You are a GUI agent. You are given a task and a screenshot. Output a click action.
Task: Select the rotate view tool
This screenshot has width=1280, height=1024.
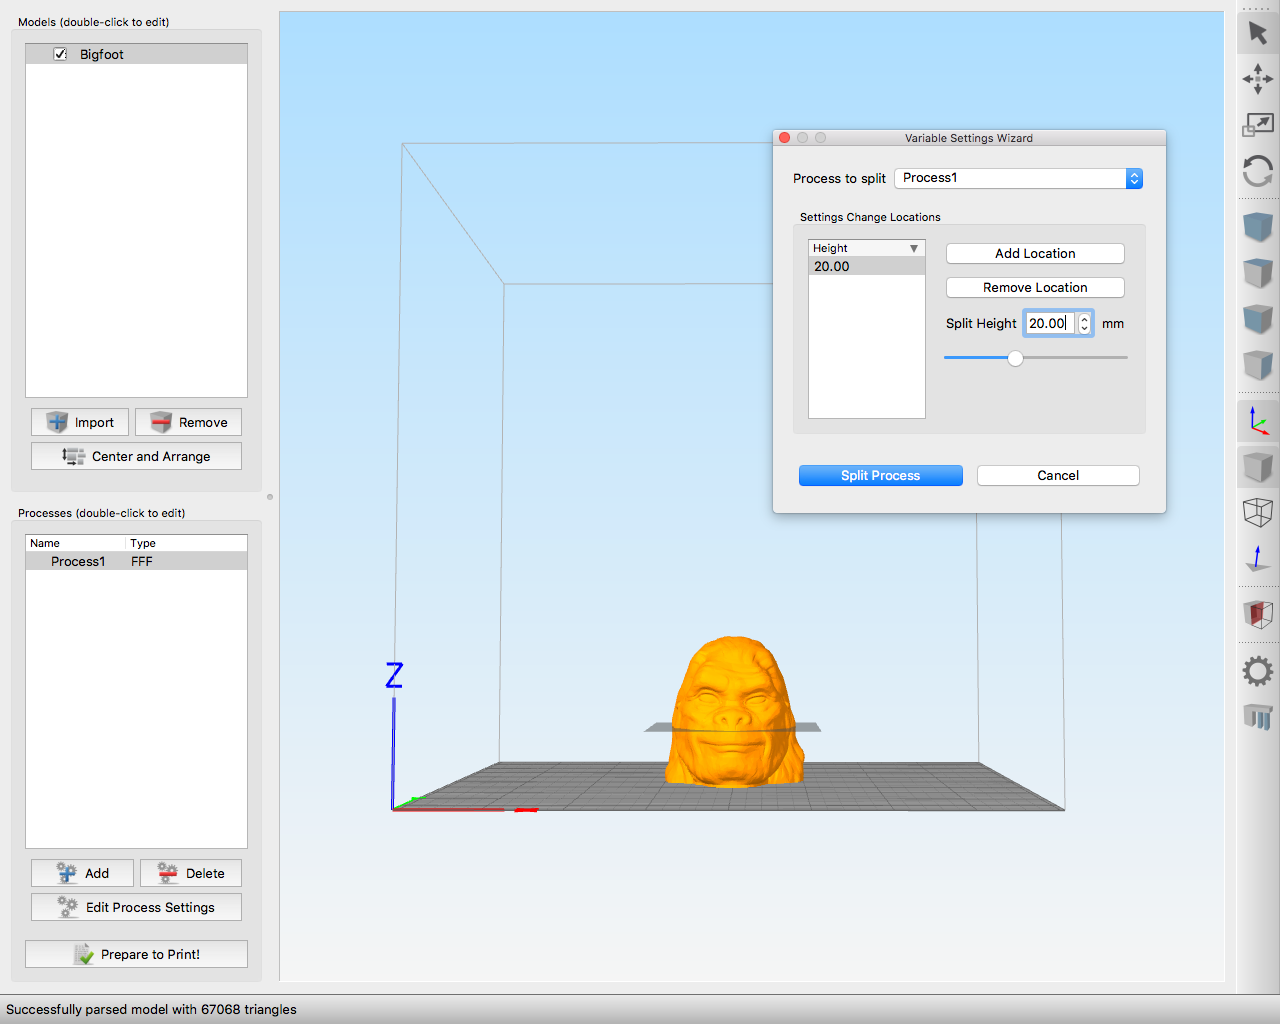(x=1257, y=171)
